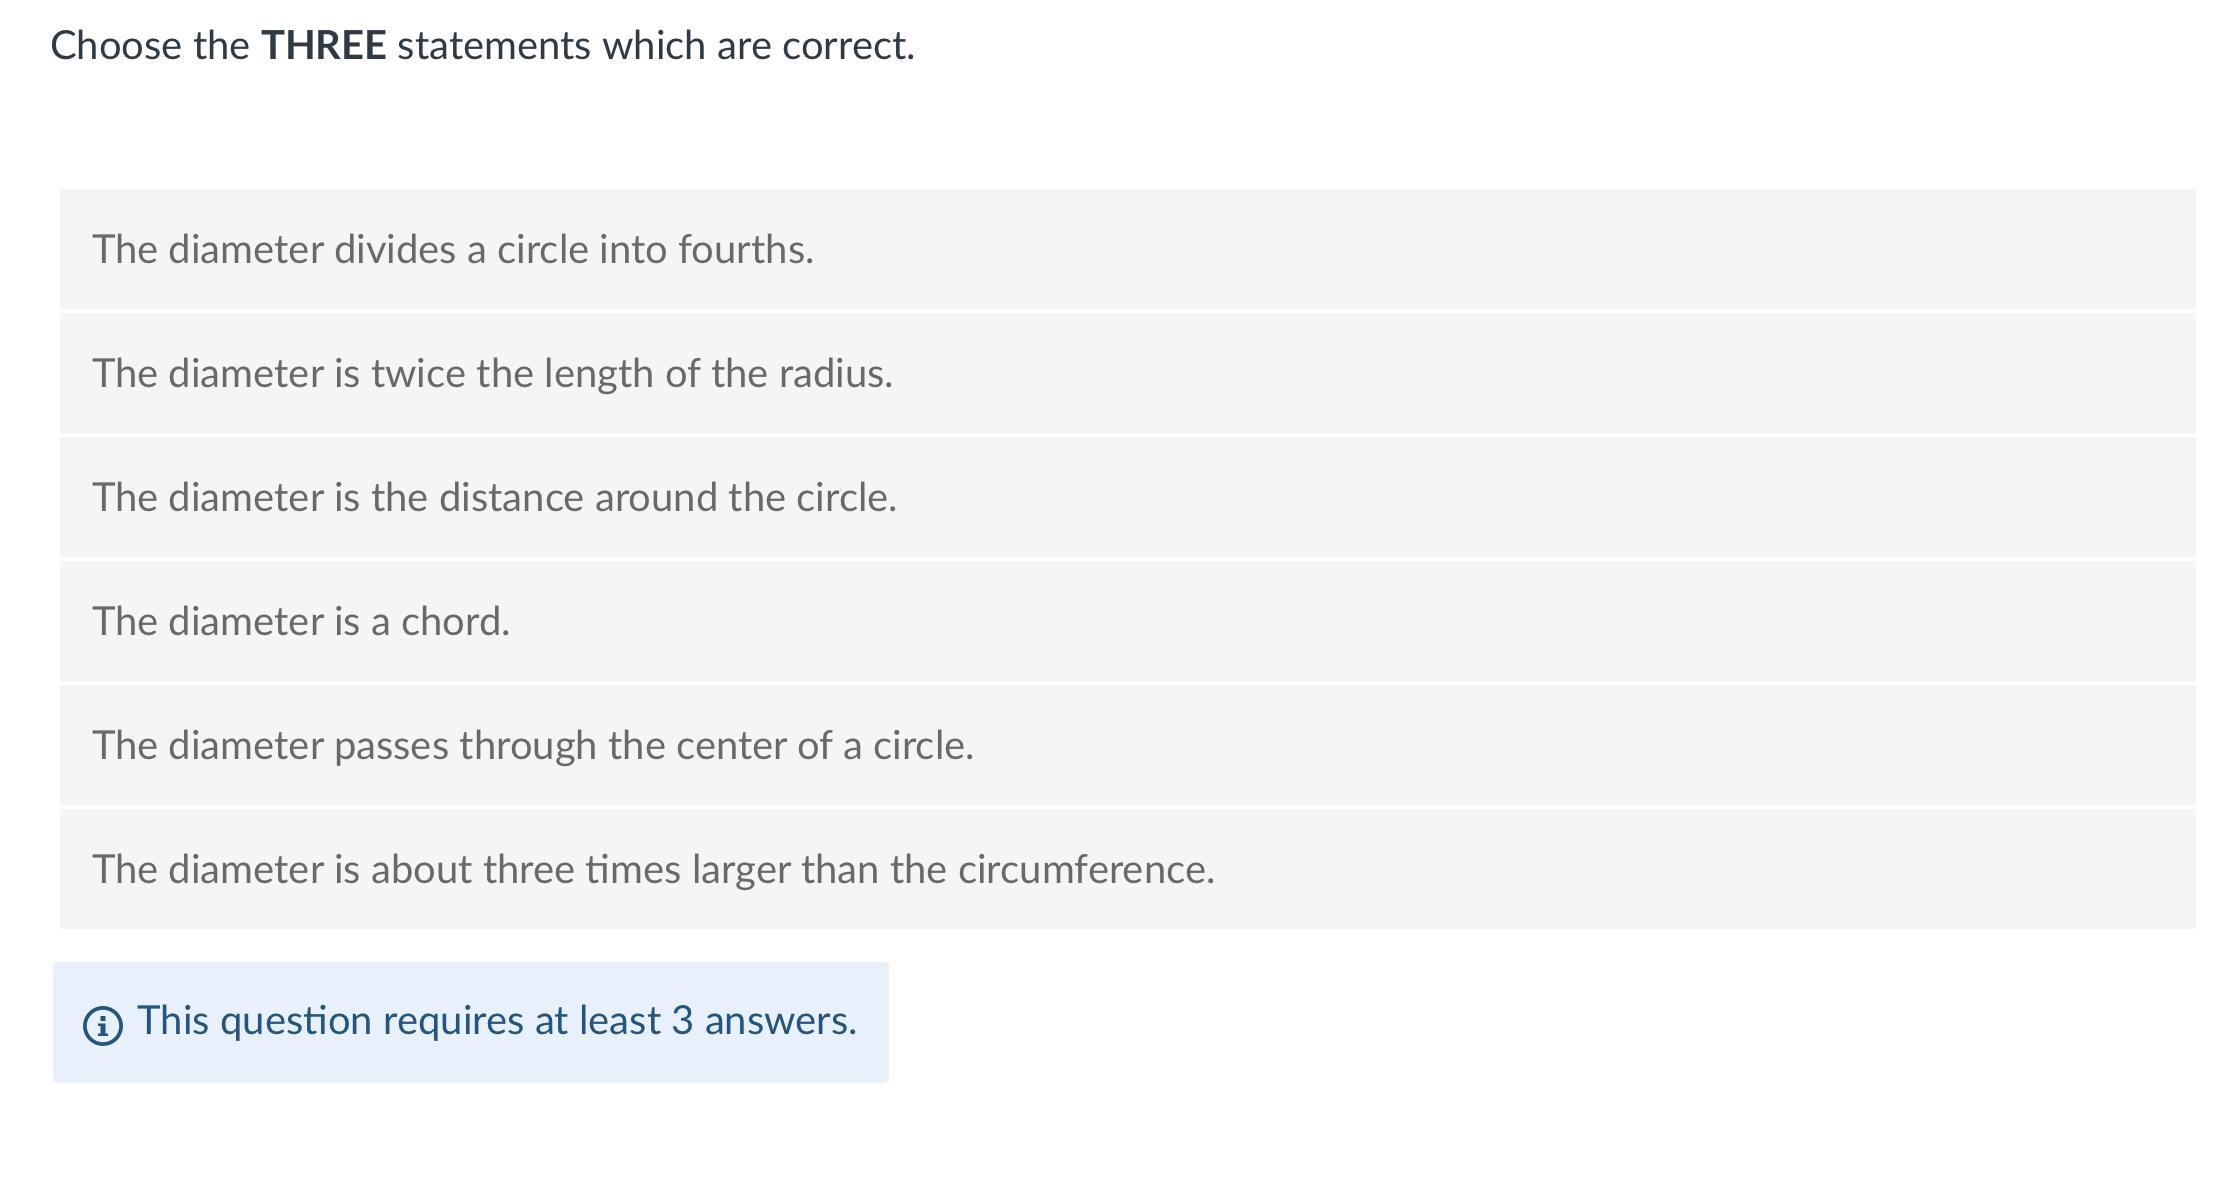The image size is (2228, 1178).
Task: Click the "This question requires at least 3 answers" notice
Action: pyautogui.click(x=496, y=1021)
